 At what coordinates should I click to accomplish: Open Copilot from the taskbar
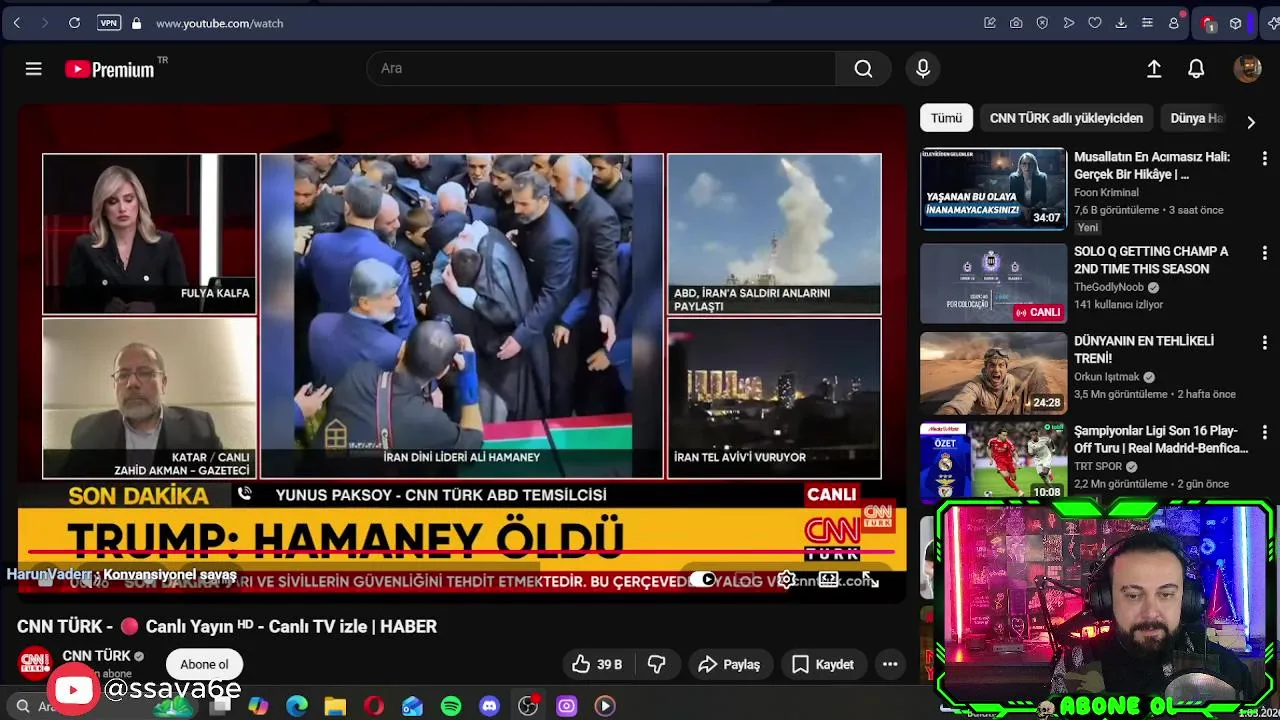pyautogui.click(x=258, y=706)
